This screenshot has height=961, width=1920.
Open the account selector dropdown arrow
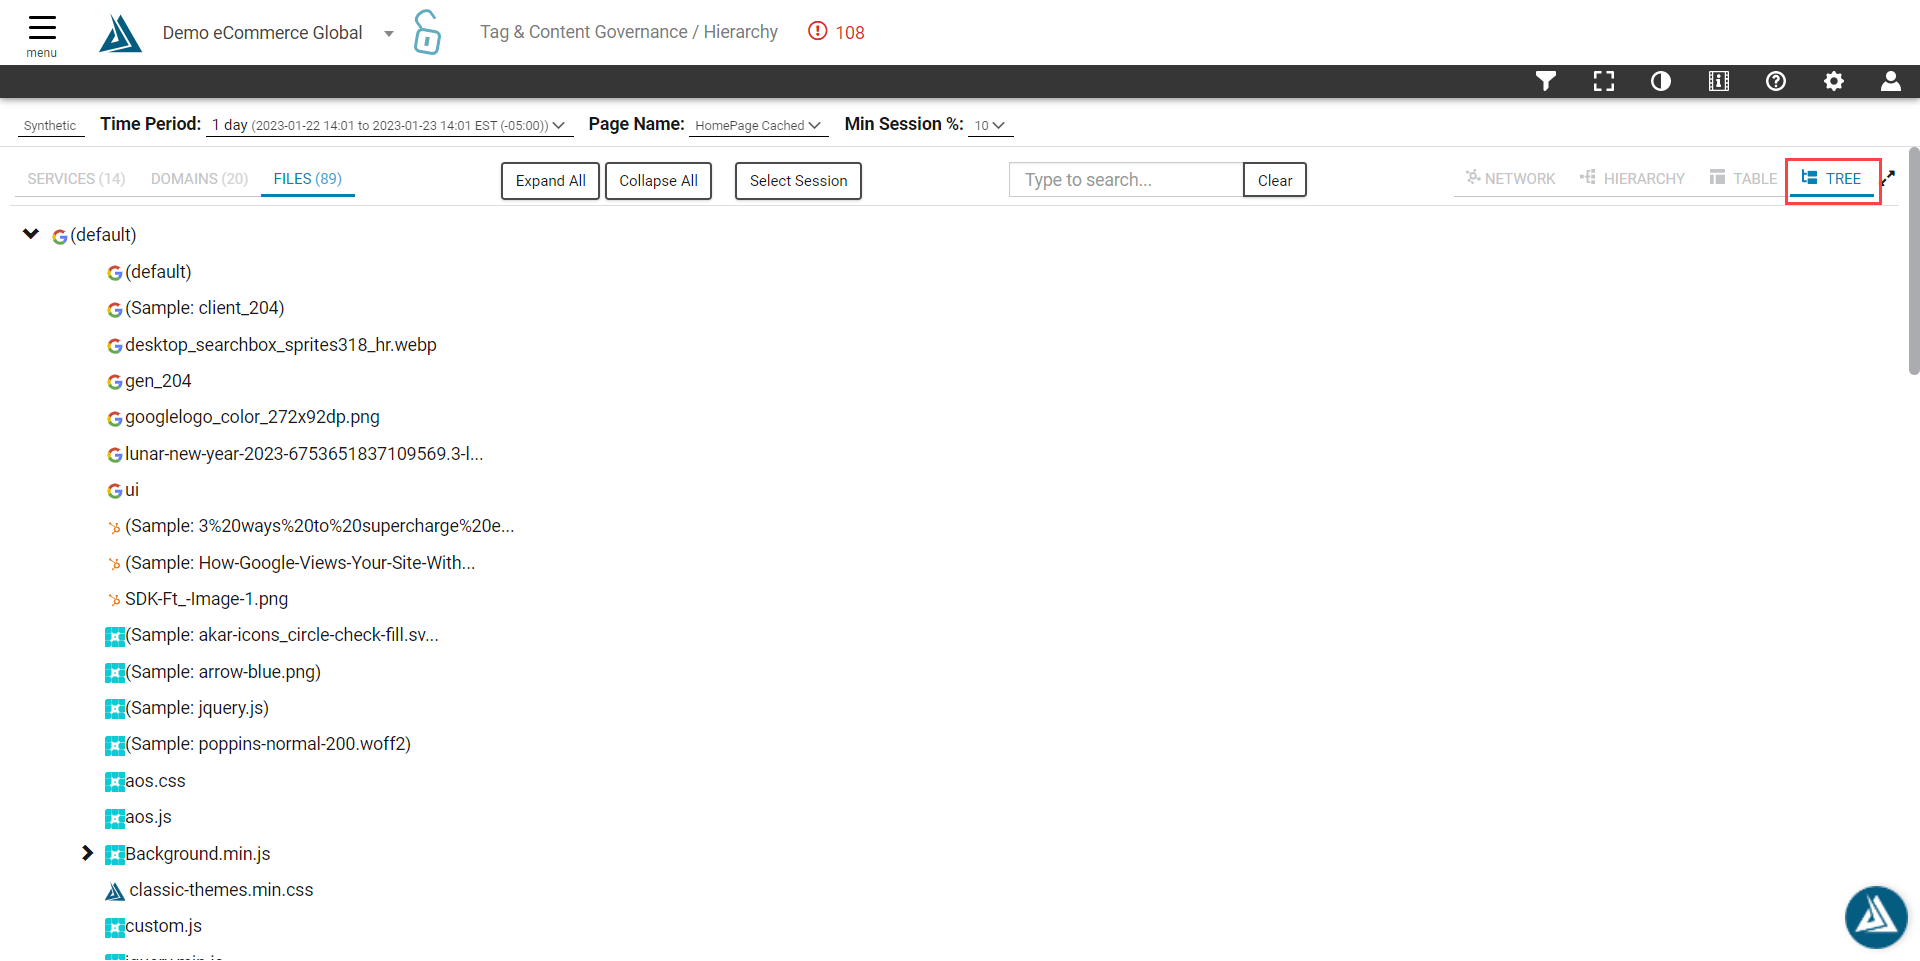click(x=389, y=34)
